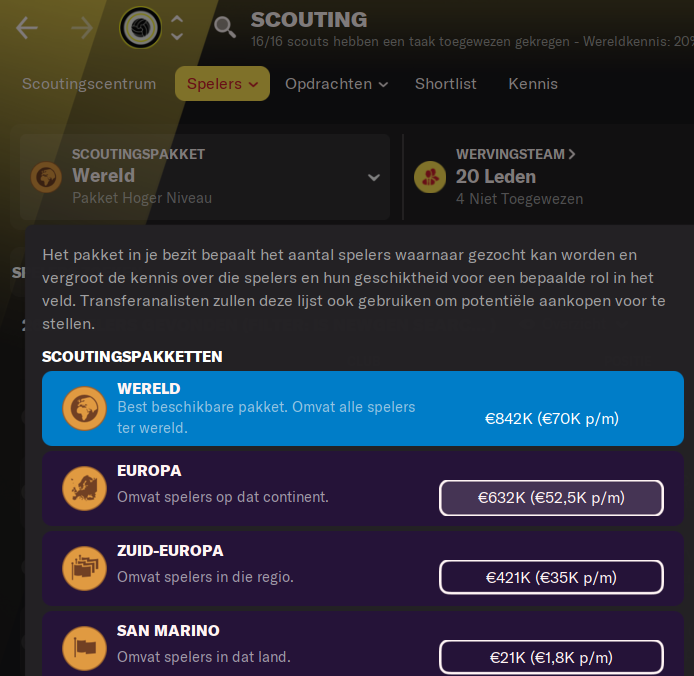Collapse the Scoutingspakket Wereld dropdown chevron
The image size is (694, 676).
(374, 178)
